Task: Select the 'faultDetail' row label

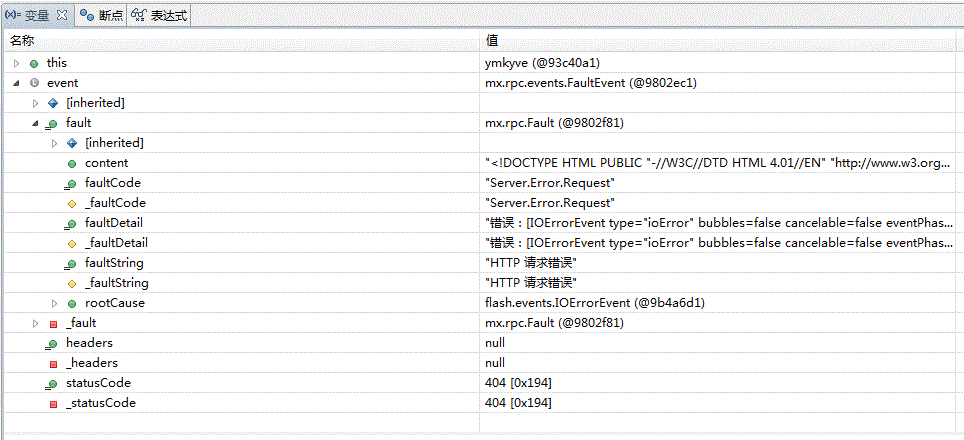Action: click(x=114, y=223)
